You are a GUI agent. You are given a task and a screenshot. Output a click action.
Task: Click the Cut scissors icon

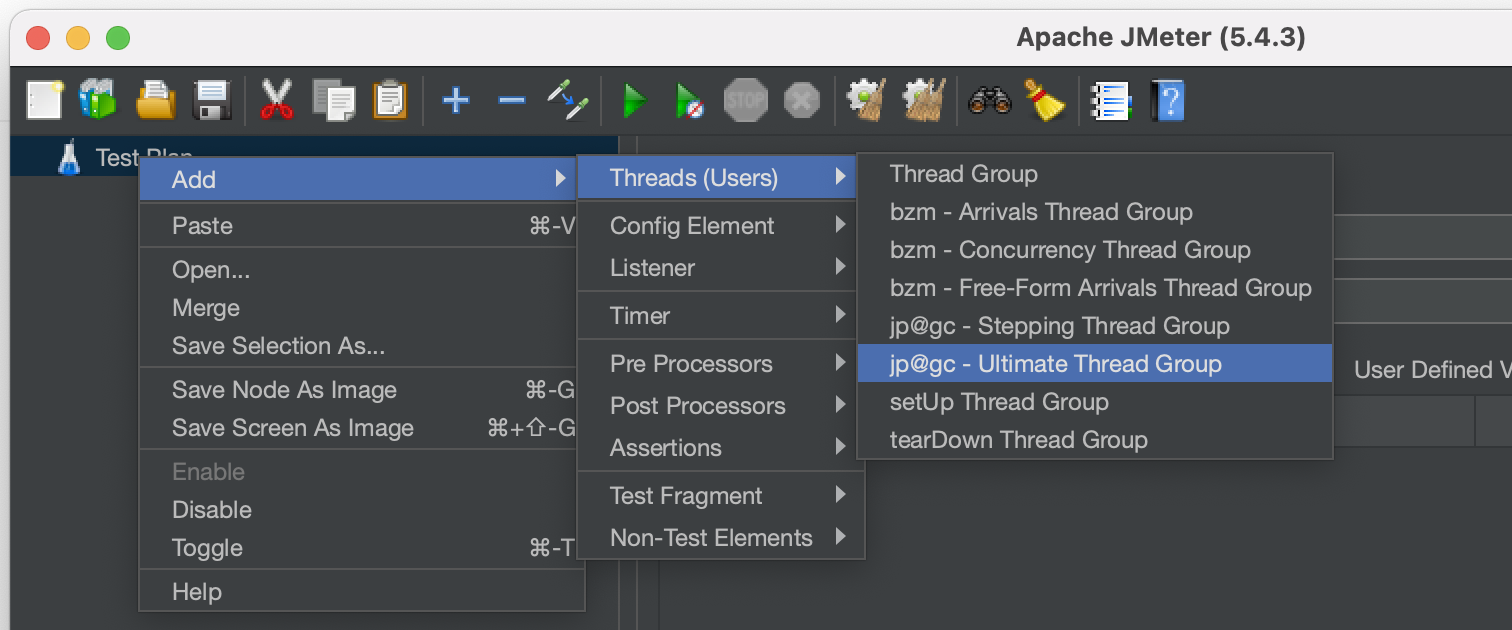(277, 100)
